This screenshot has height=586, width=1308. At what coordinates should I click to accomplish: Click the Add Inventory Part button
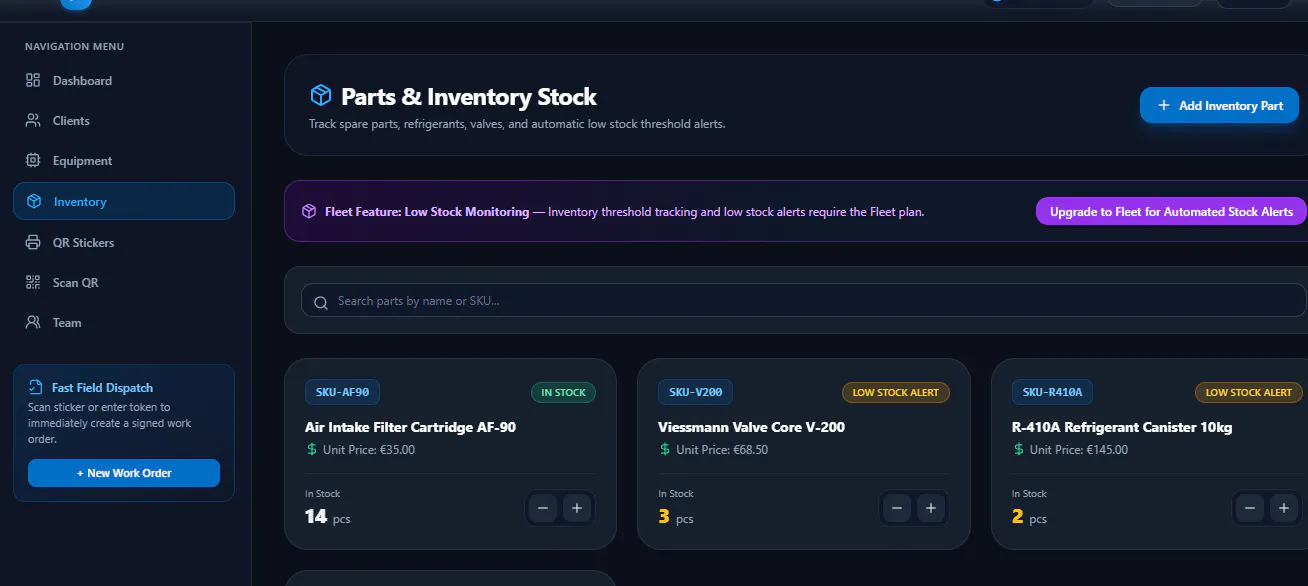point(1219,106)
